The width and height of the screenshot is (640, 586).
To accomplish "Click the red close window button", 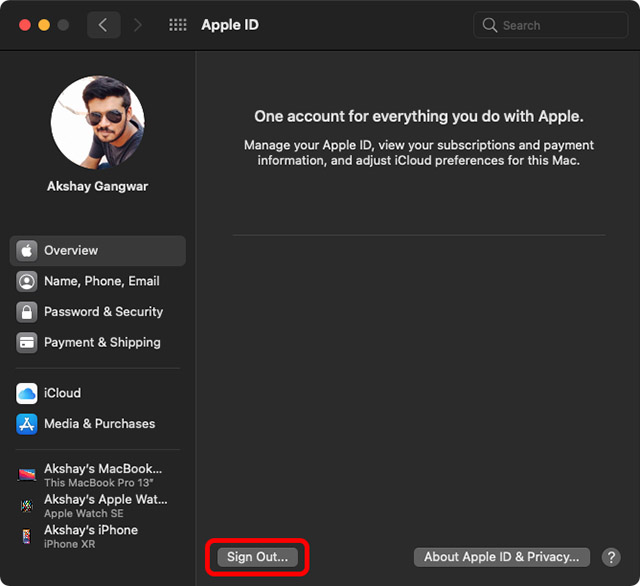I will pos(25,25).
